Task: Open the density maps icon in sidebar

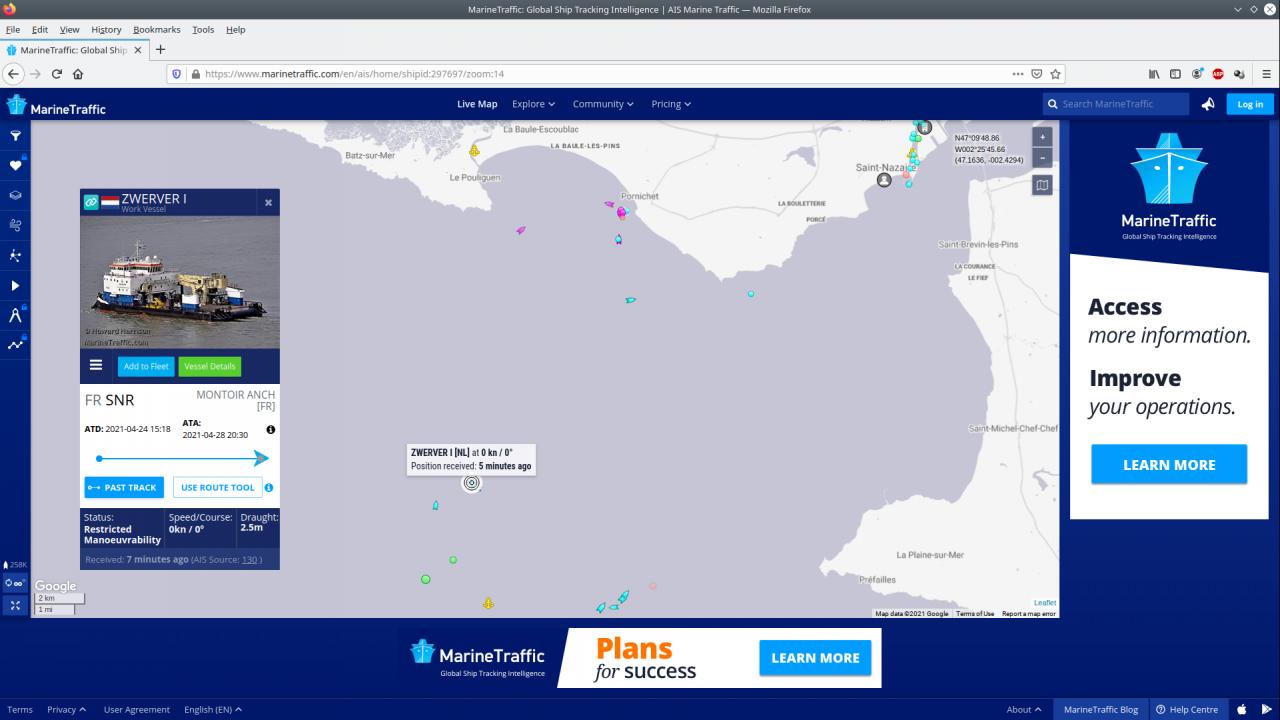Action: pyautogui.click(x=15, y=255)
